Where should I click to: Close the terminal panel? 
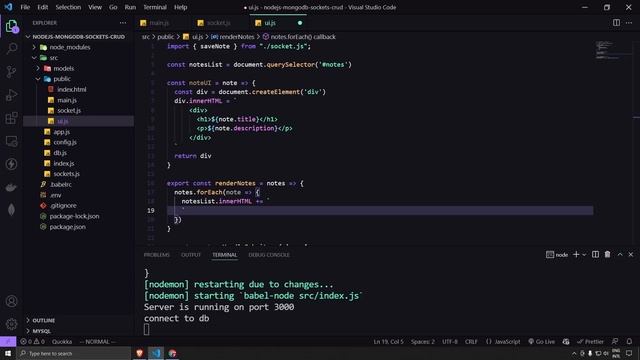(x=631, y=254)
